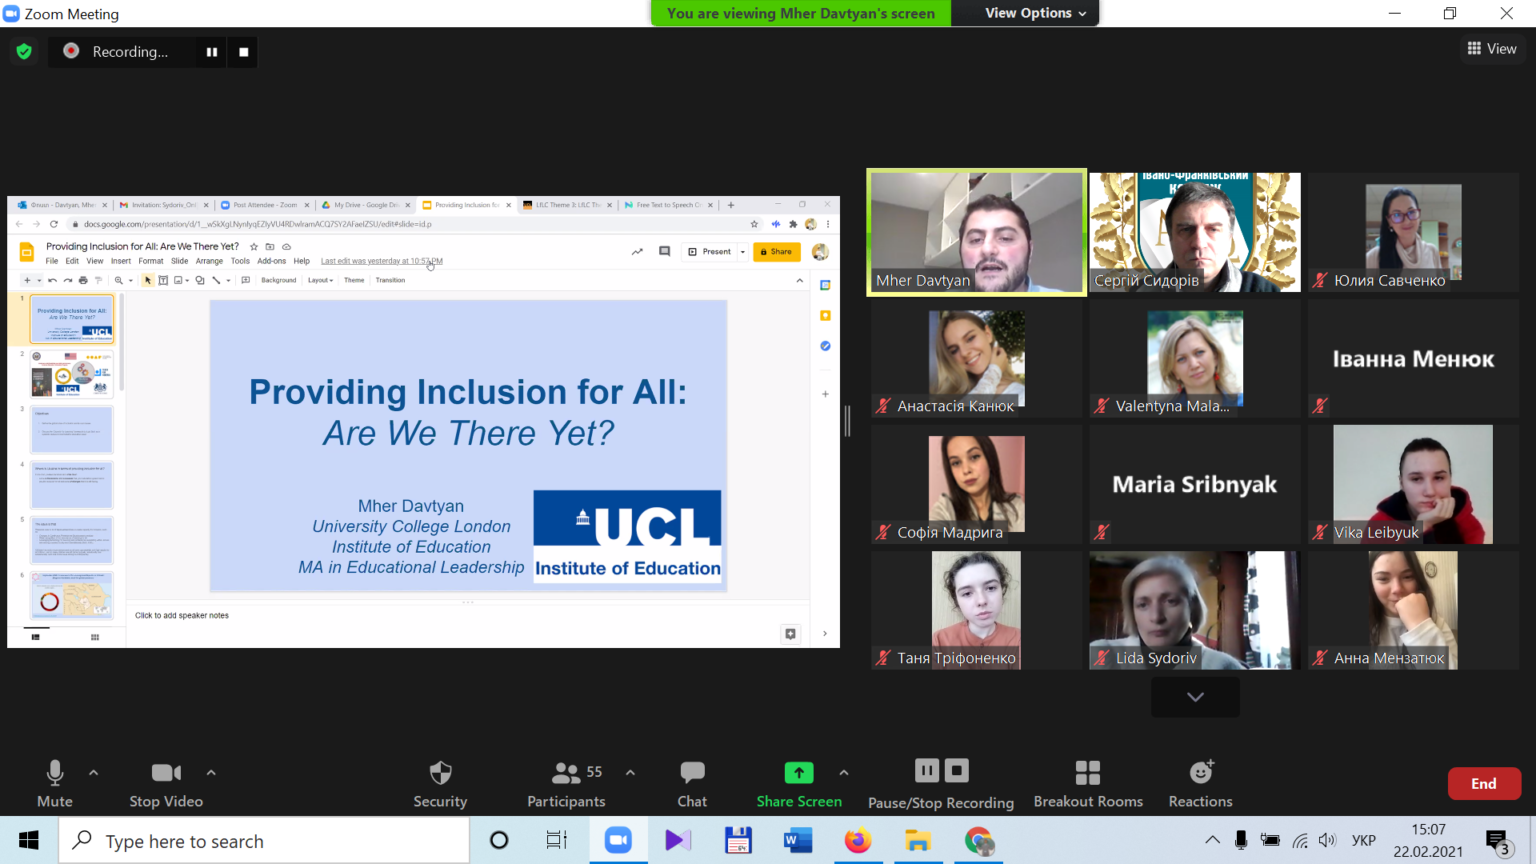Viewport: 1536px width, 864px height.
Task: Show more participants with down chevron
Action: coord(1195,697)
